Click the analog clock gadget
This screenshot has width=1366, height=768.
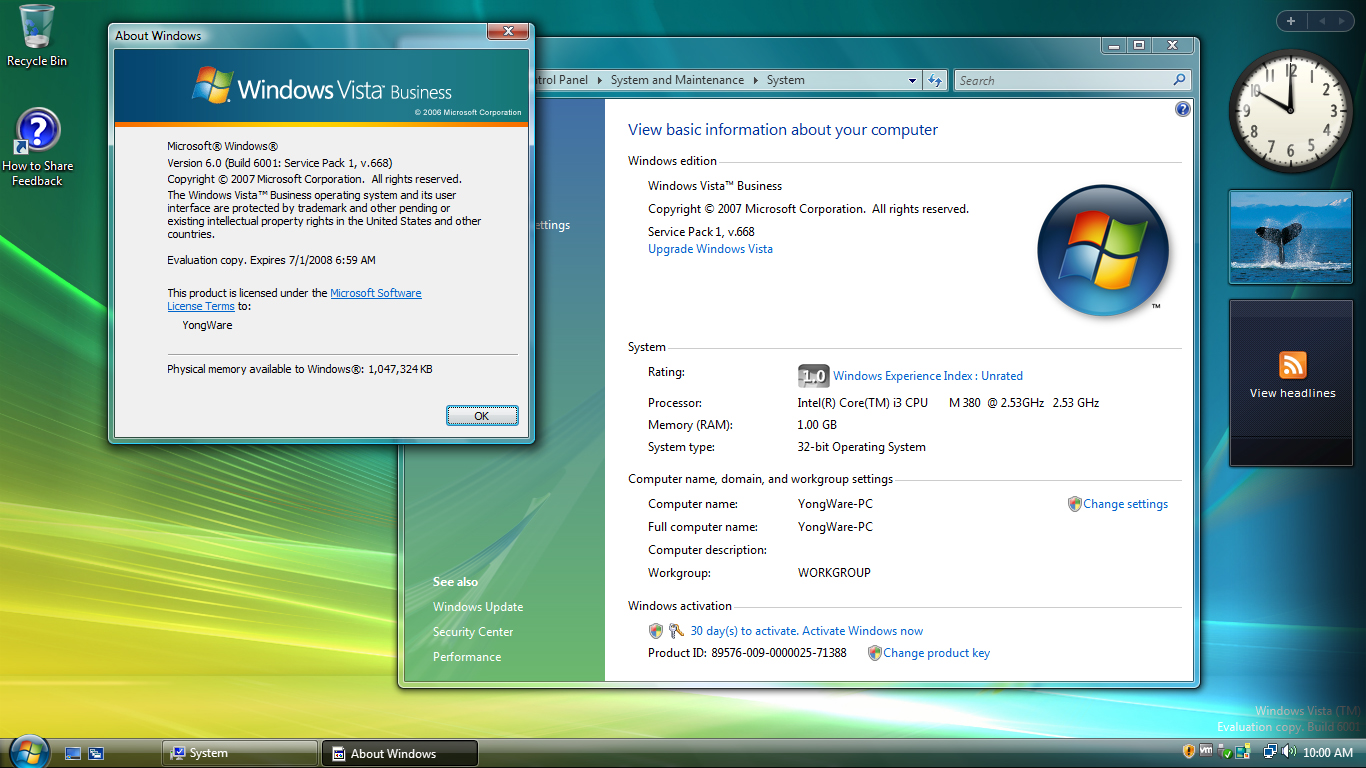click(1290, 110)
